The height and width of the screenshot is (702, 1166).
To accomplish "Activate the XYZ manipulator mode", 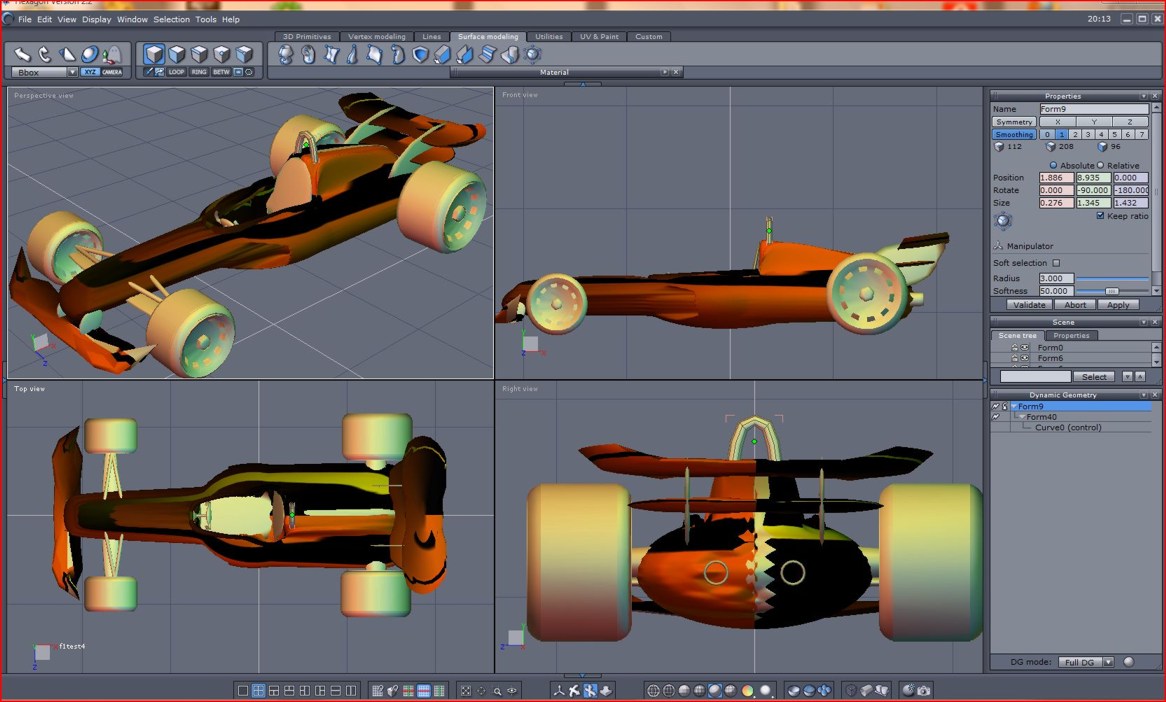I will click(90, 72).
